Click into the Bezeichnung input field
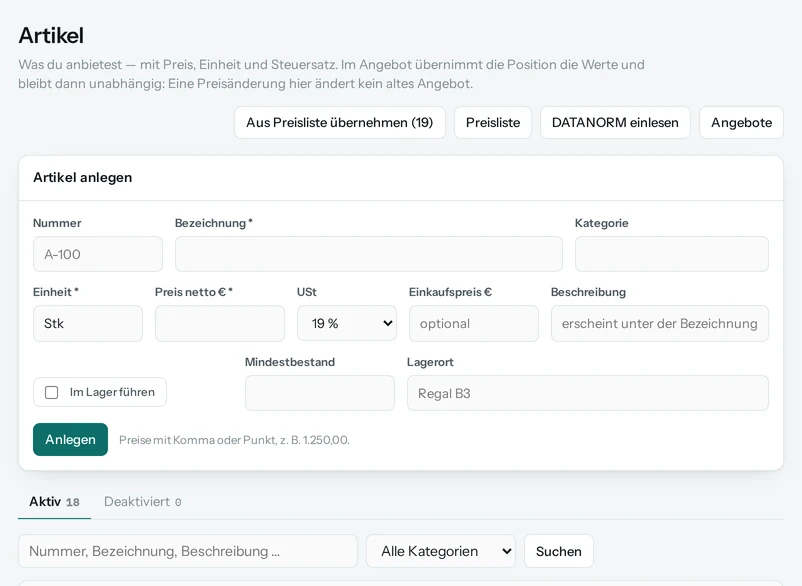This screenshot has width=802, height=586. 369,254
